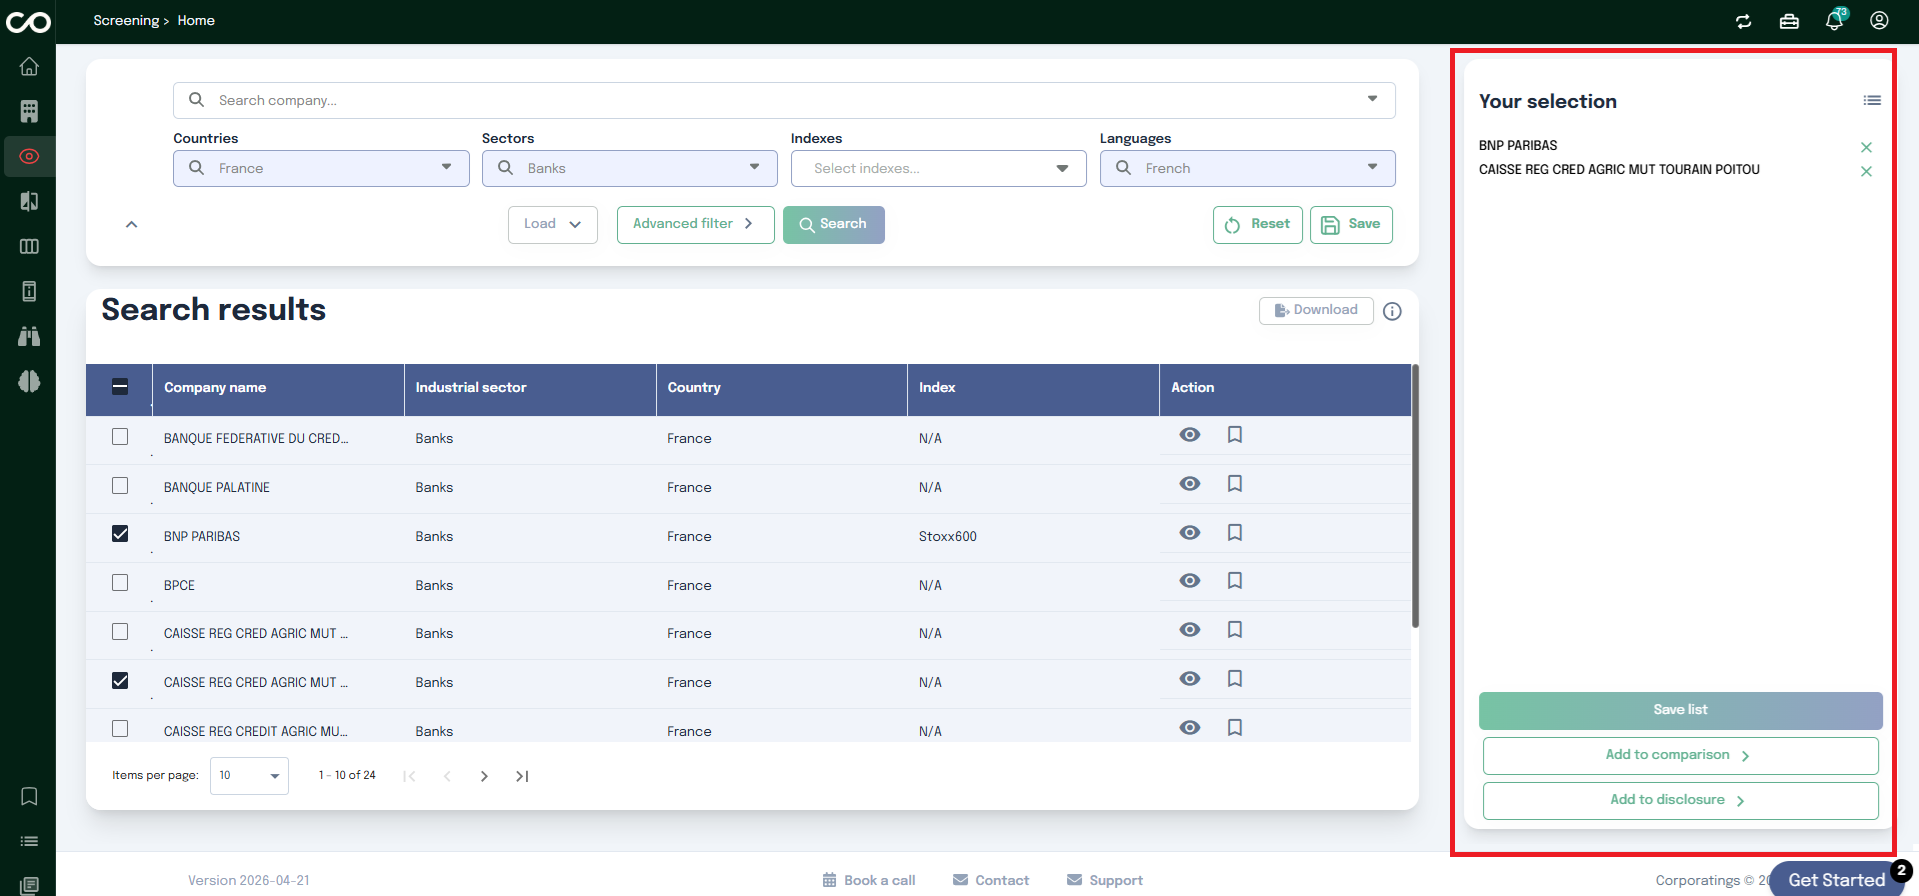
Task: Save the current search
Action: coord(1351,224)
